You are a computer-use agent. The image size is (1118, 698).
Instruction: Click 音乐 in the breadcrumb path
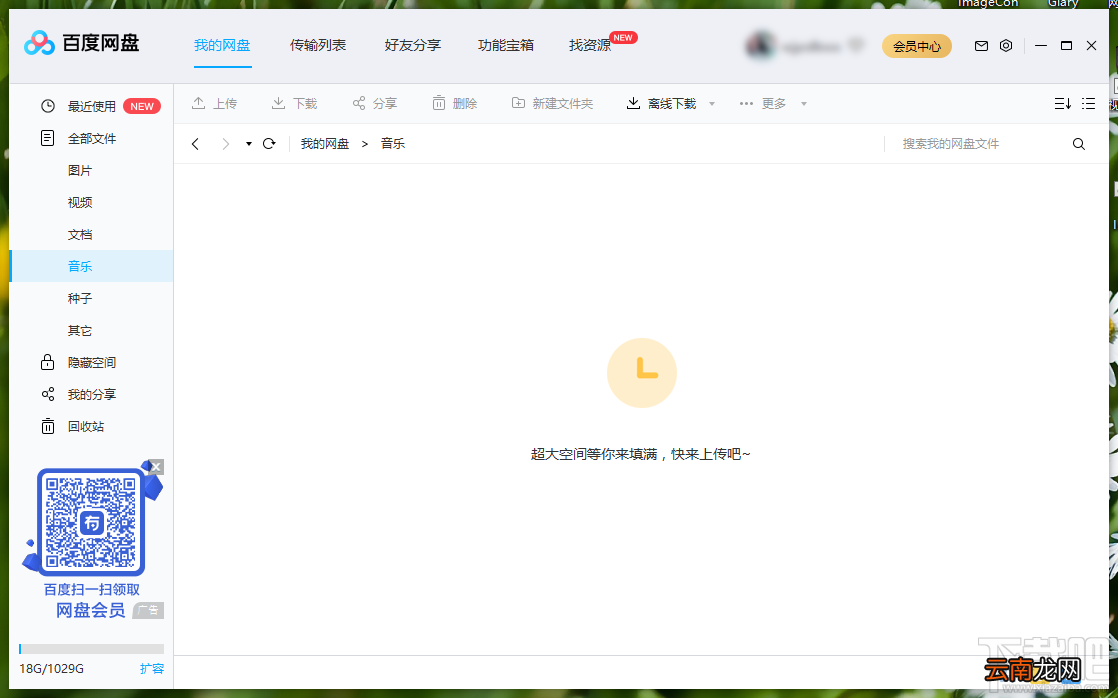click(393, 144)
